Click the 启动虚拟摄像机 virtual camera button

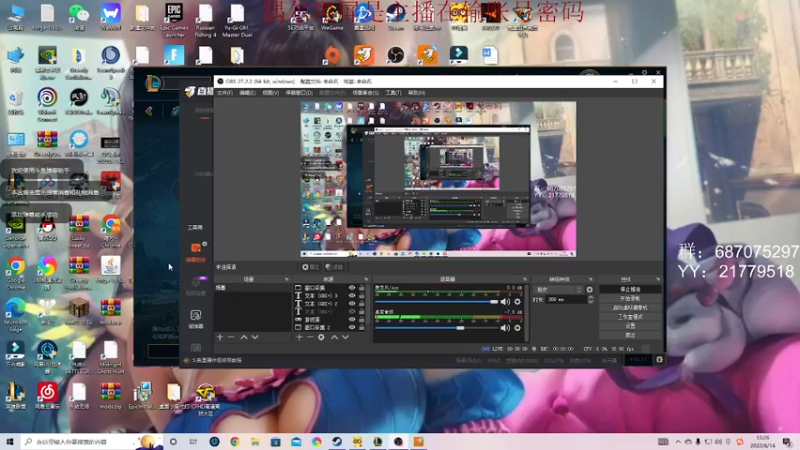click(630, 308)
